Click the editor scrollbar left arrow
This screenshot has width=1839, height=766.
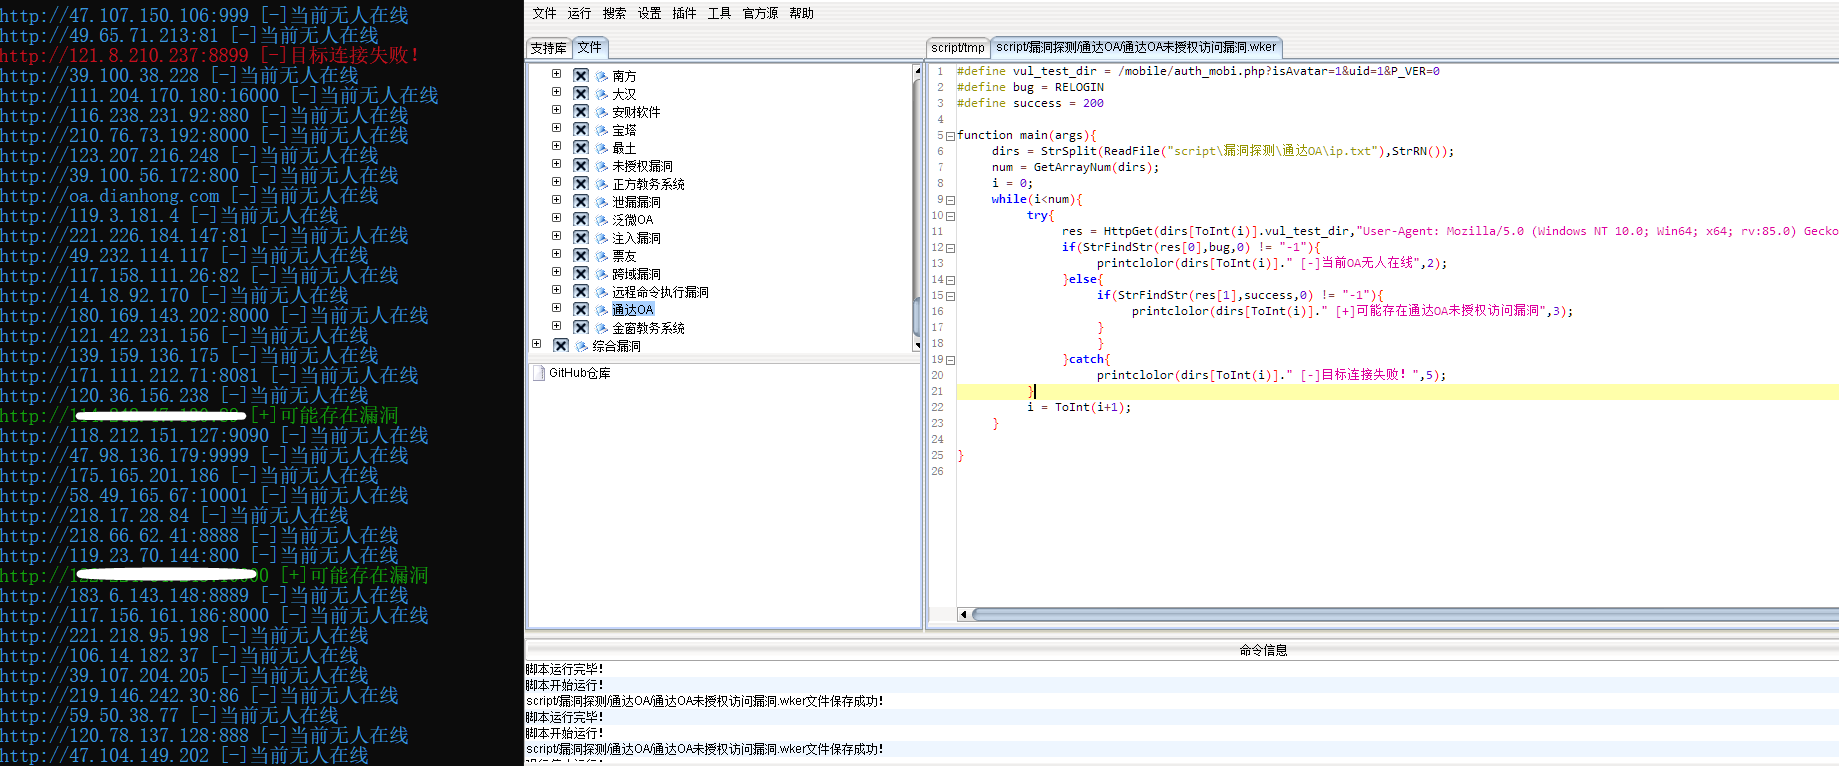(963, 614)
